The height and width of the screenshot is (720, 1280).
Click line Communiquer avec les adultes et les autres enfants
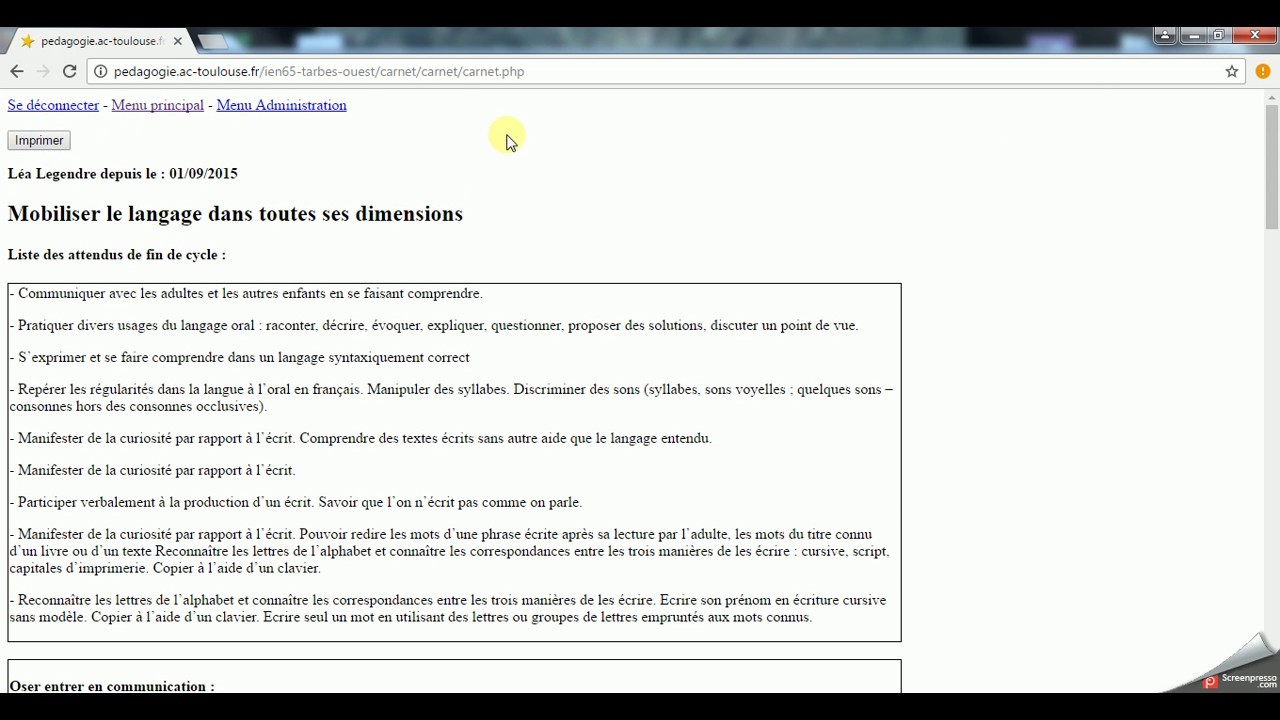(246, 293)
